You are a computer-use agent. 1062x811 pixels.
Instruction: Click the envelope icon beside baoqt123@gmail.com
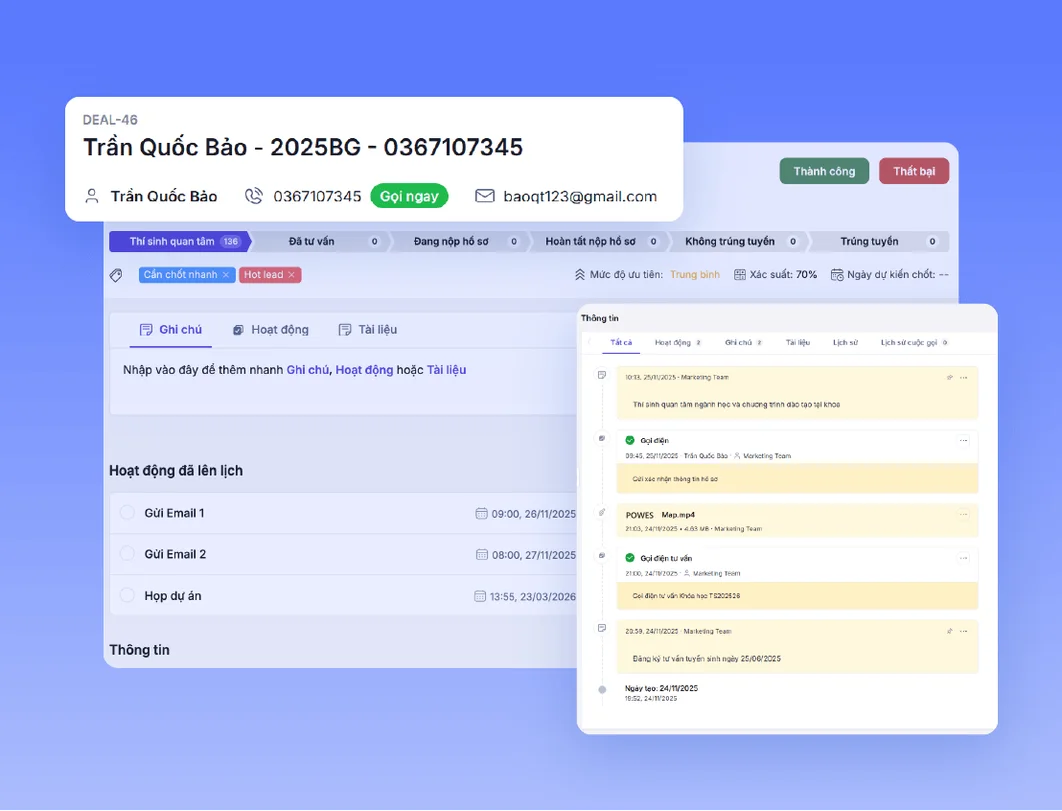pos(484,196)
